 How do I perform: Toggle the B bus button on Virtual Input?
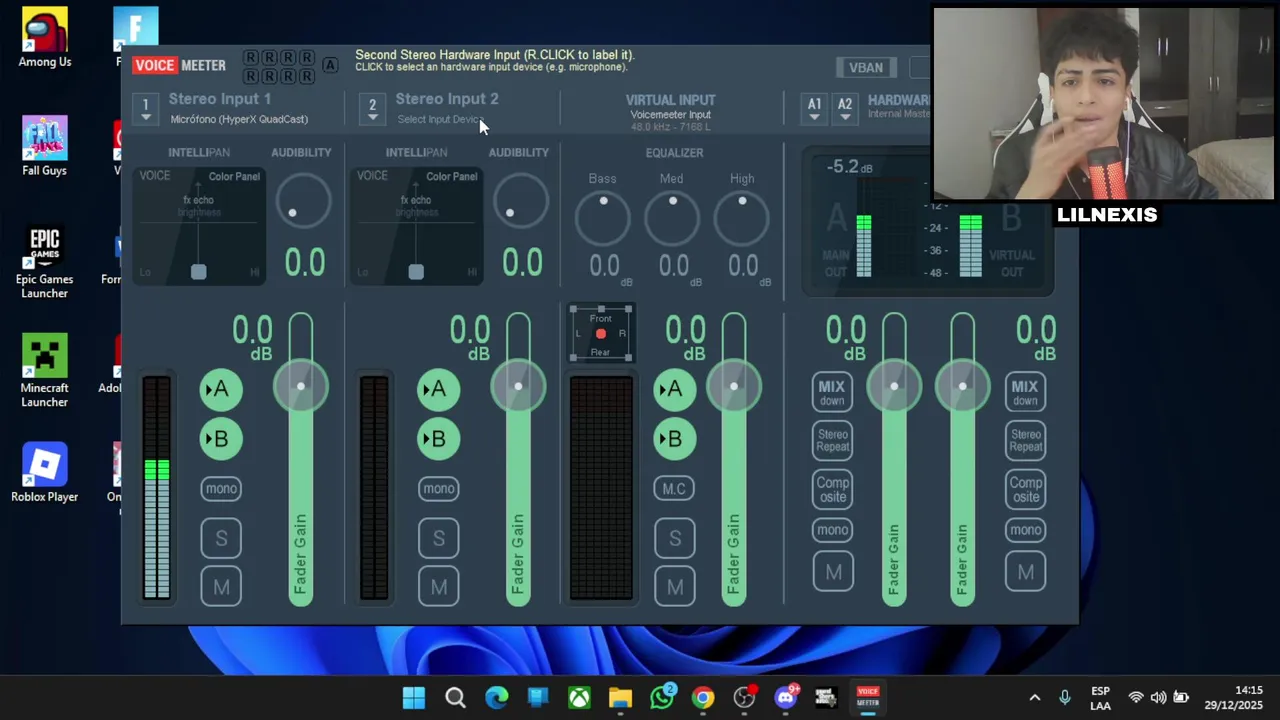click(674, 438)
